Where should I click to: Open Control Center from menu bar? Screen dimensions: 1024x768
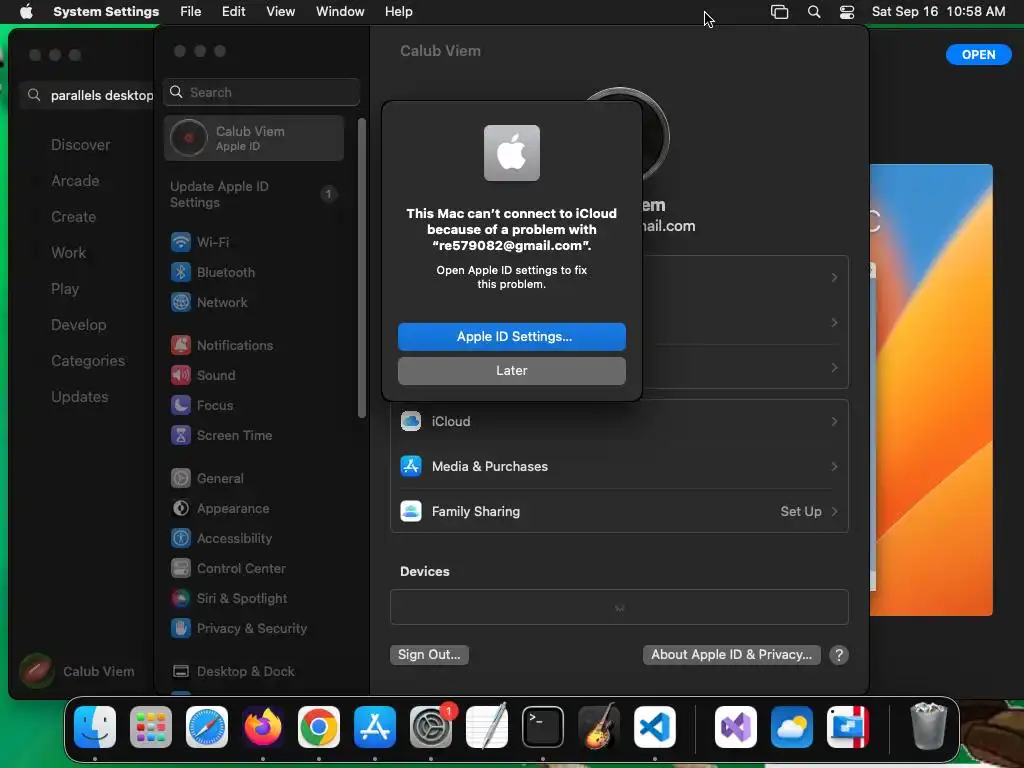click(846, 12)
